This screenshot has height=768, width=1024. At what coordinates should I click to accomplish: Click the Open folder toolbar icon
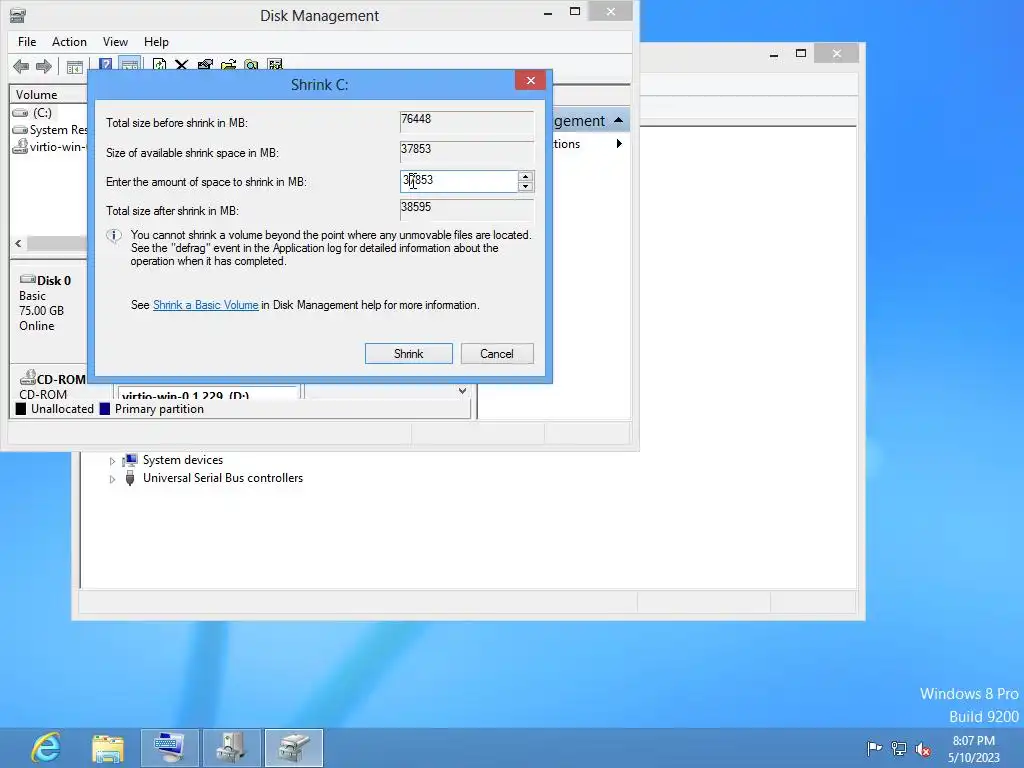(x=228, y=65)
